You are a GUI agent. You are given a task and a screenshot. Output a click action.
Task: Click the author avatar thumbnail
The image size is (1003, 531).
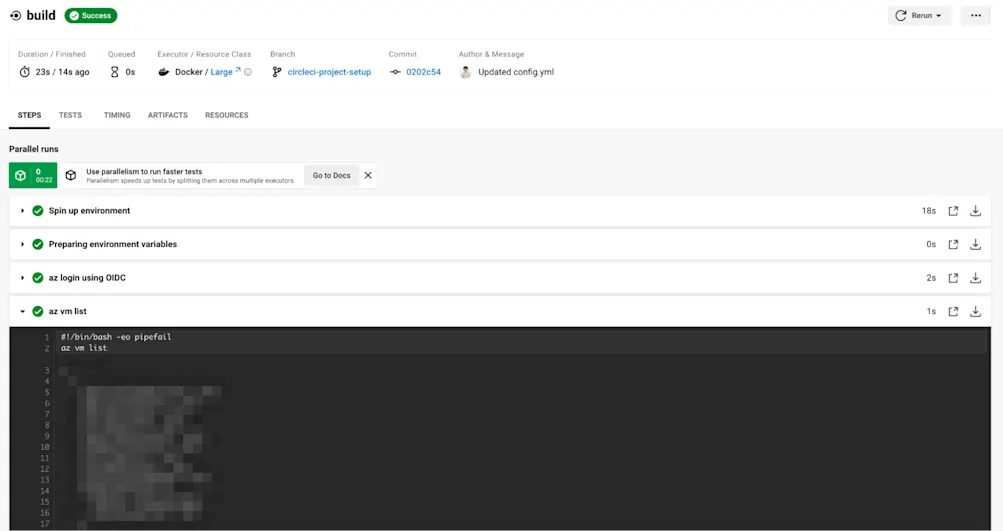point(466,72)
